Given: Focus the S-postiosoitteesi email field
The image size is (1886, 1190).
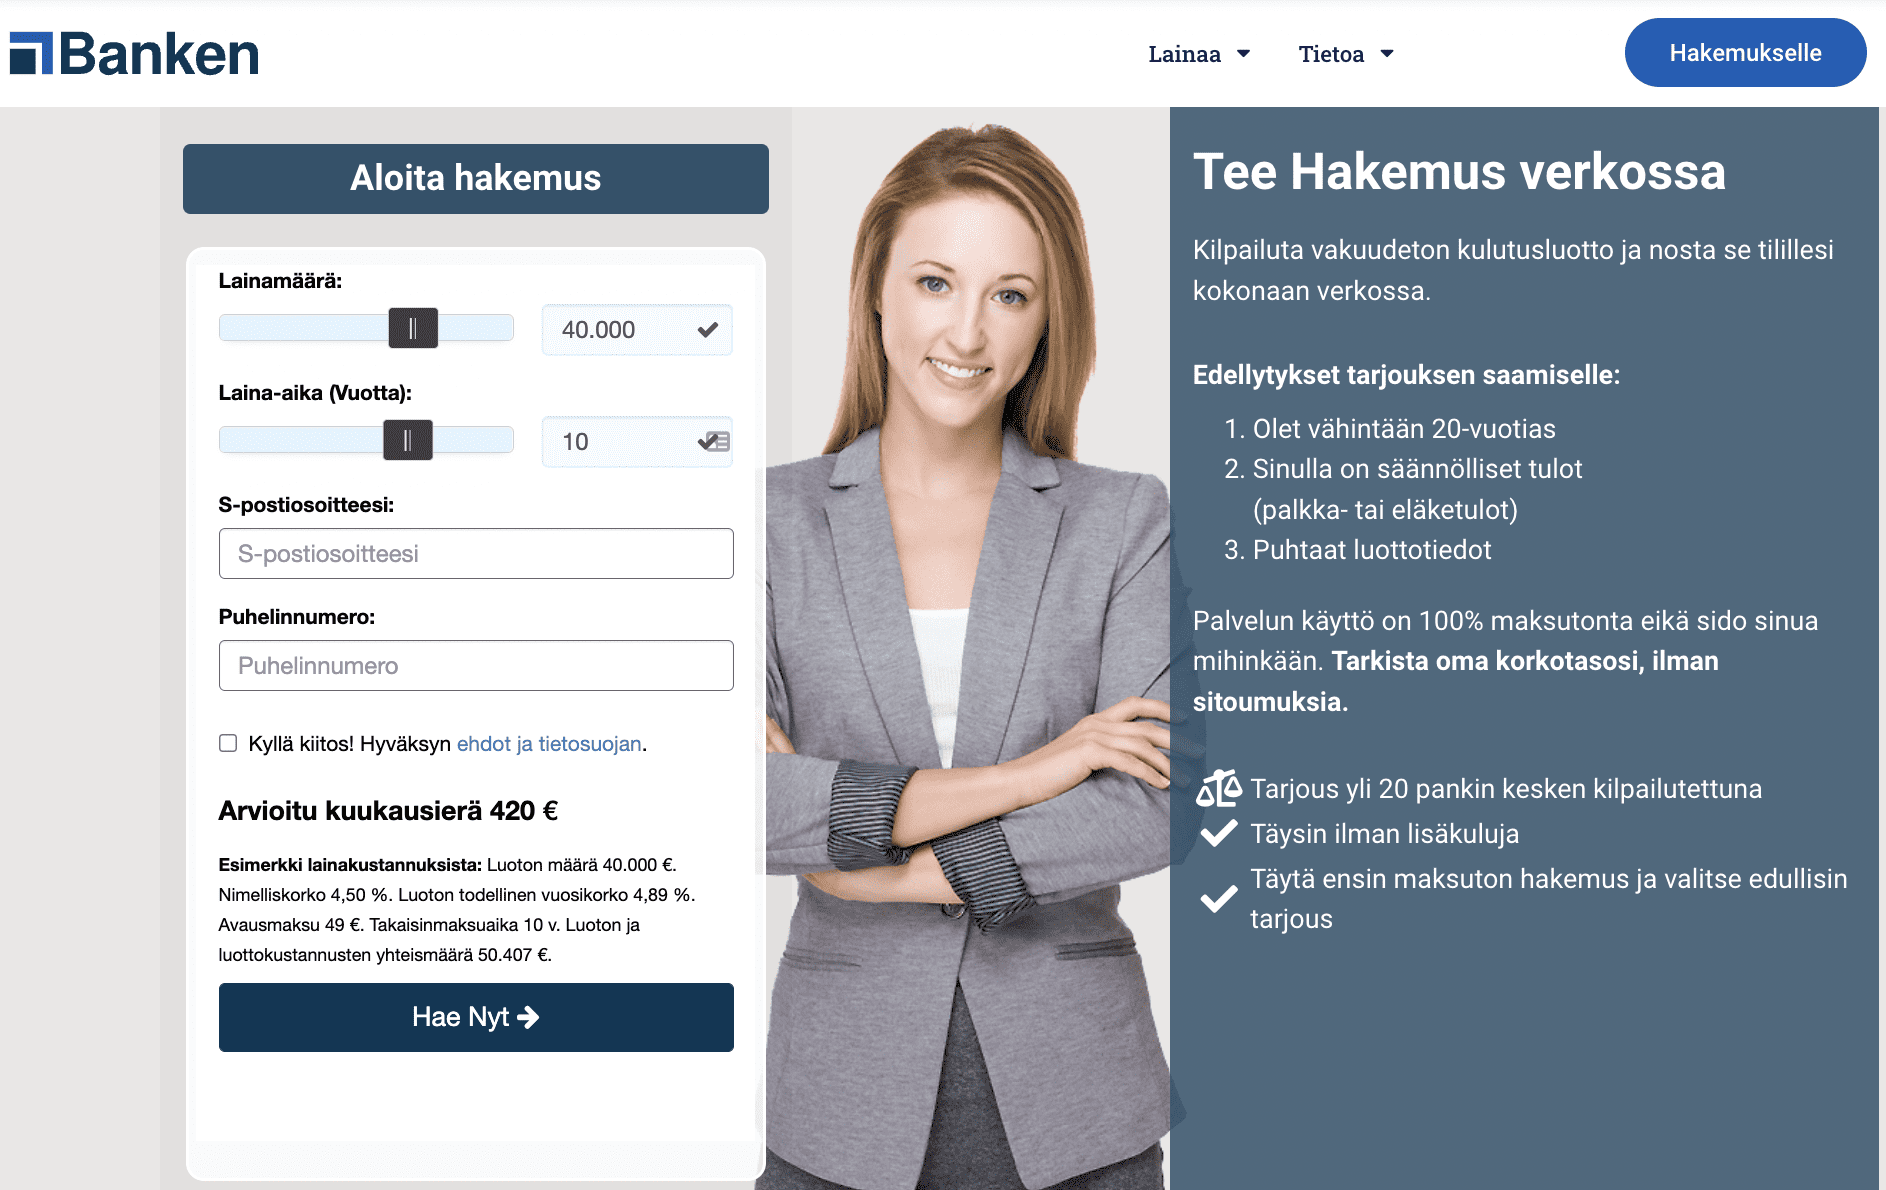Looking at the screenshot, I should point(476,553).
